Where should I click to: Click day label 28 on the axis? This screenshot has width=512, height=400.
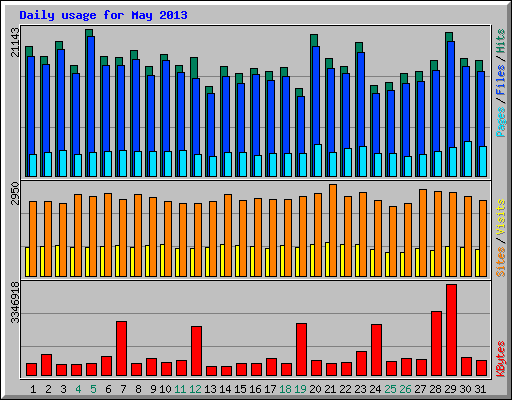click(435, 389)
